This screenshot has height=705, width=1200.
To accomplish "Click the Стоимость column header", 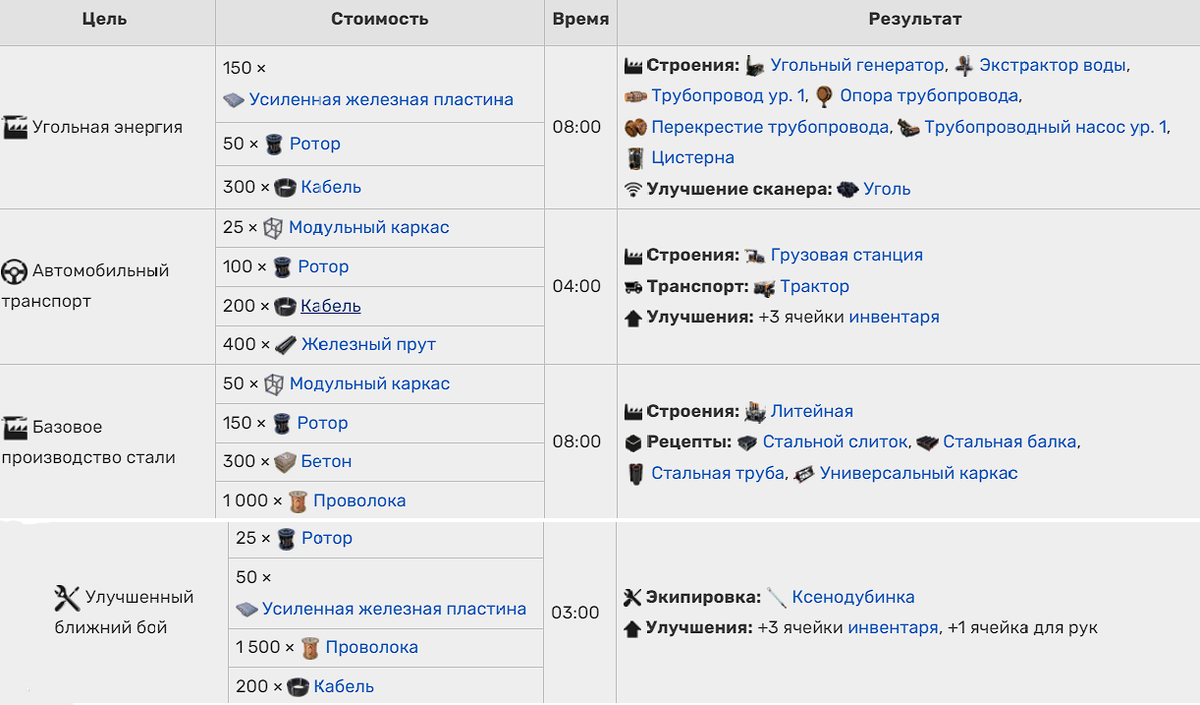I will (x=380, y=19).
